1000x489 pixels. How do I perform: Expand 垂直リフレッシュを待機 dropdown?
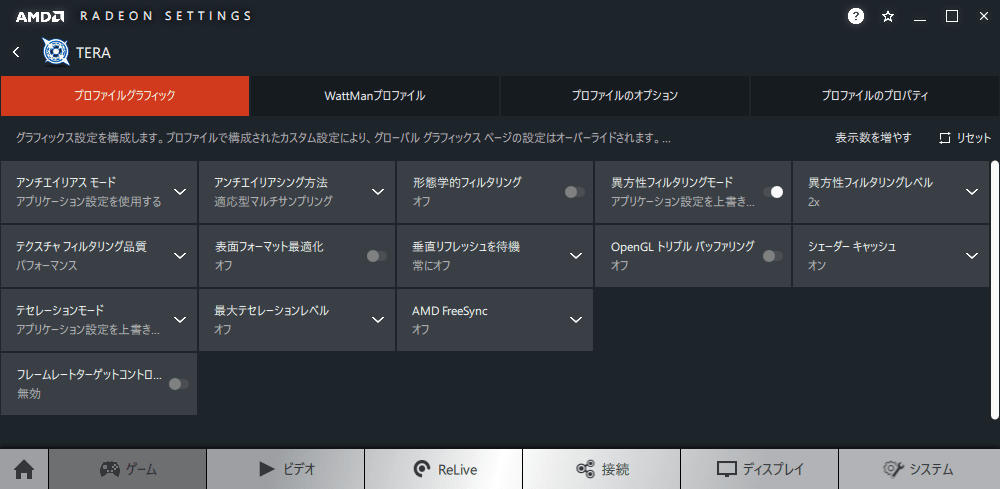(576, 256)
